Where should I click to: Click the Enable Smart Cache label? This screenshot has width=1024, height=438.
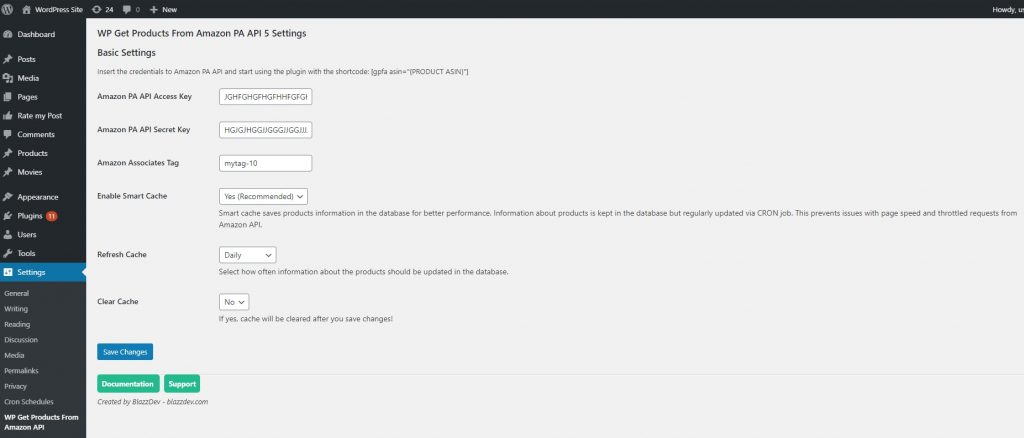pos(132,196)
